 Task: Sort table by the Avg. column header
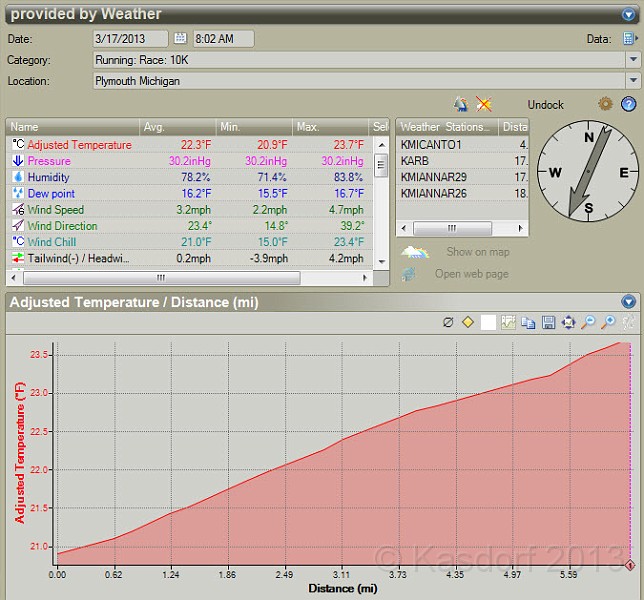pos(179,127)
